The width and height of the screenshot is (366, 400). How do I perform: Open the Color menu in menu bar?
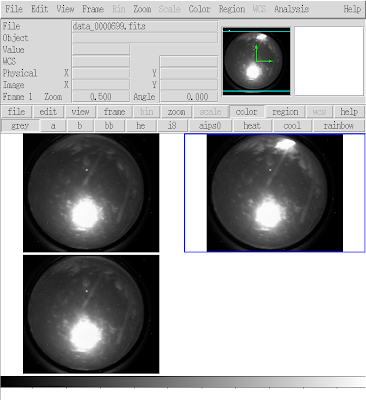pos(199,9)
